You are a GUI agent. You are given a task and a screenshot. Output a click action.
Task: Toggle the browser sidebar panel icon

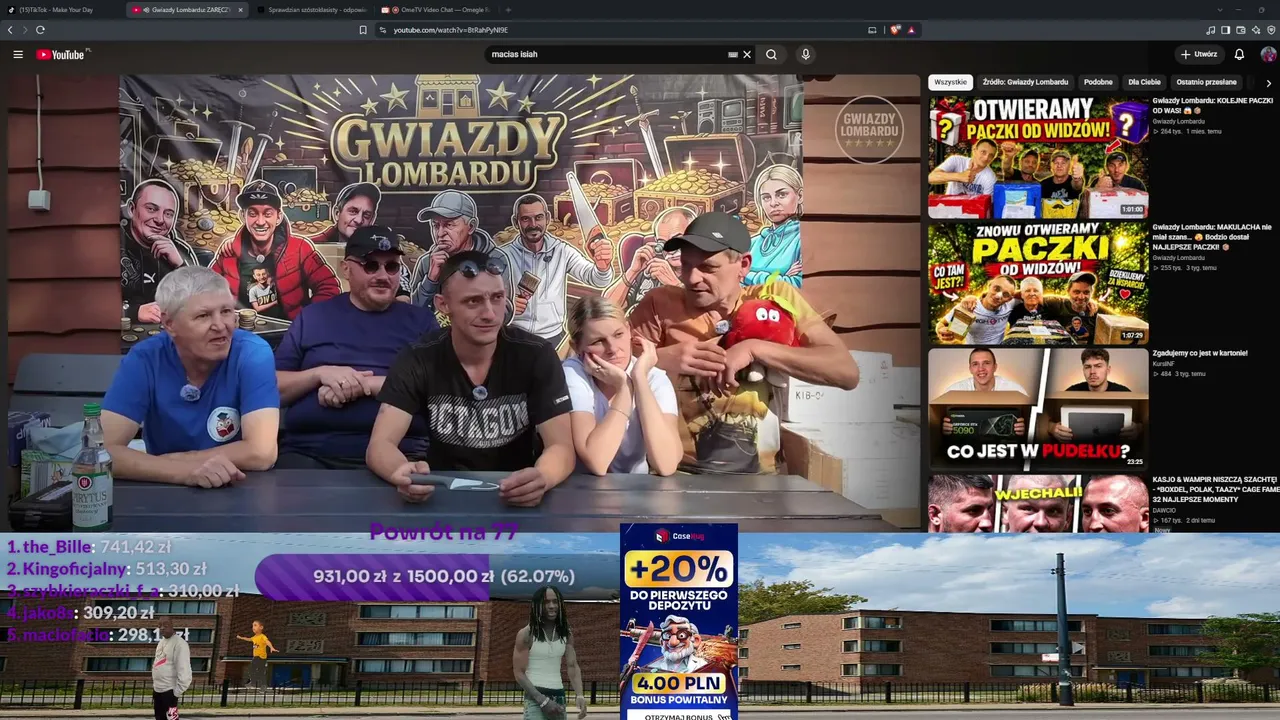[x=1226, y=30]
